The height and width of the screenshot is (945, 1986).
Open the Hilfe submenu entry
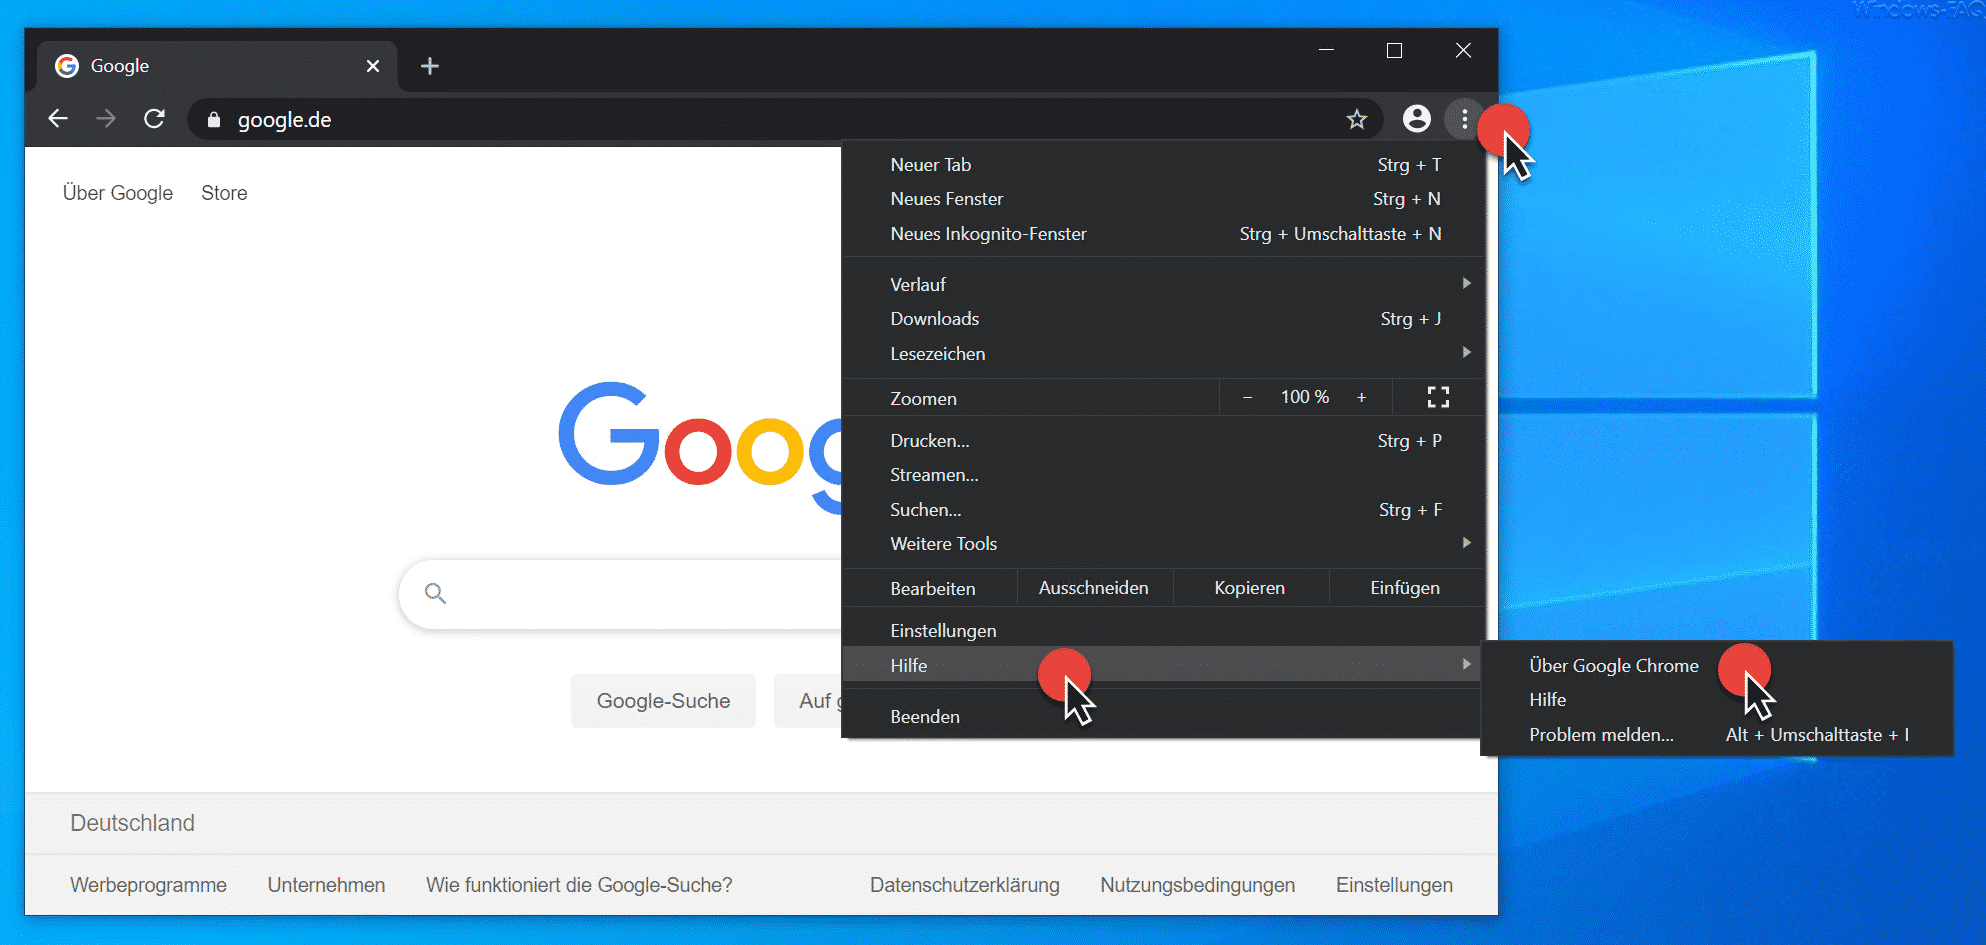click(x=1162, y=665)
